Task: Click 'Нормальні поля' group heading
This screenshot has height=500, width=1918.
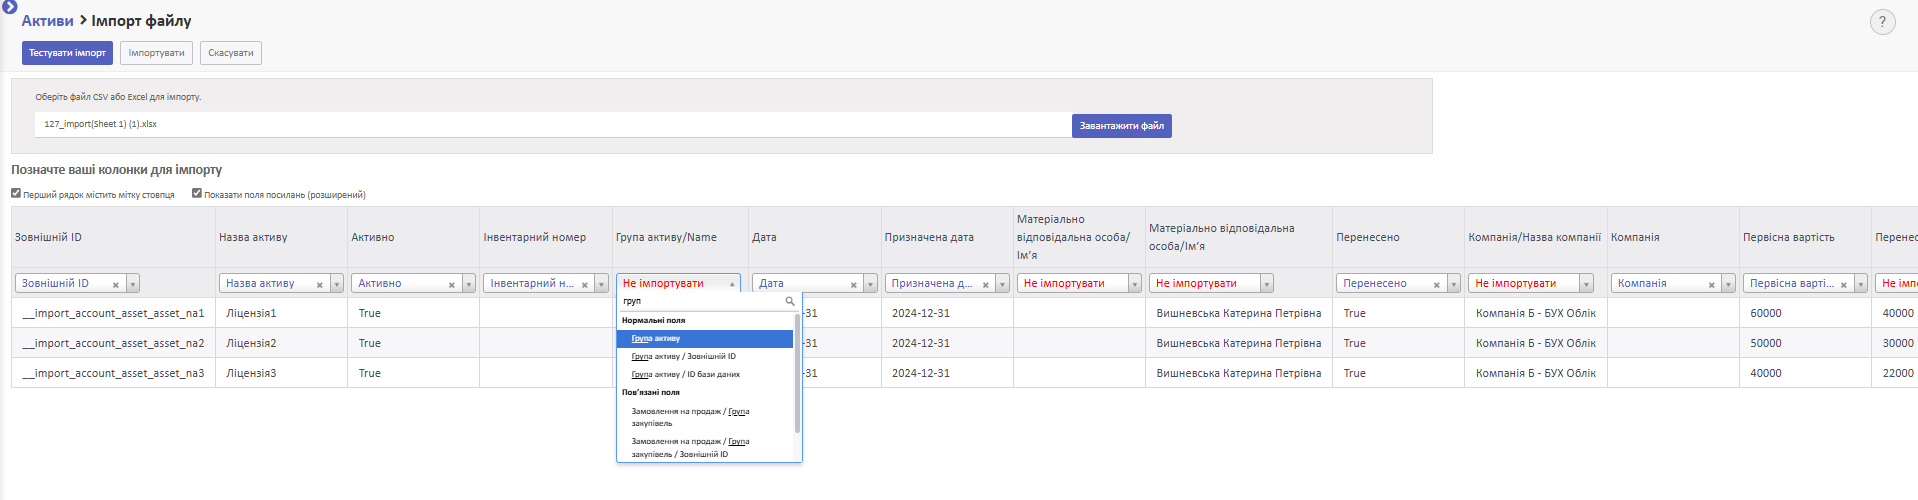Action: (654, 321)
